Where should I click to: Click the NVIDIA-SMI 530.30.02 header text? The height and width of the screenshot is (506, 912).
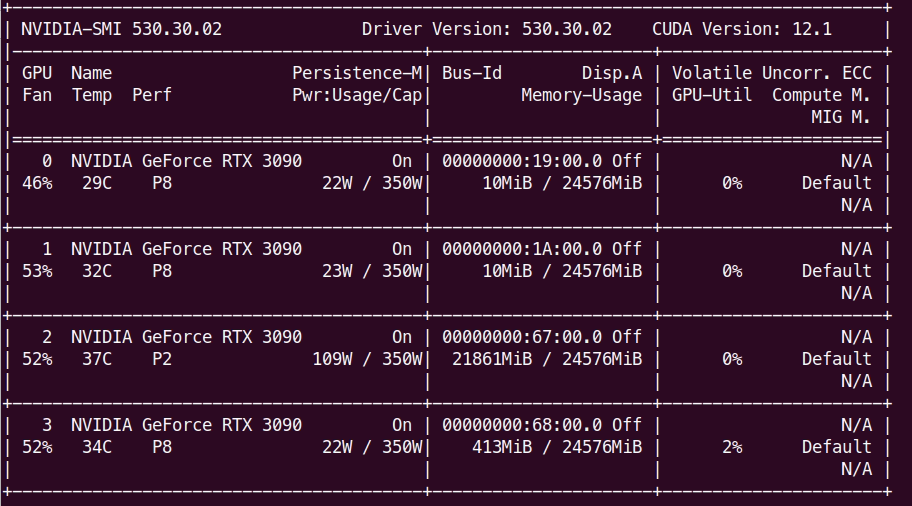(x=122, y=29)
